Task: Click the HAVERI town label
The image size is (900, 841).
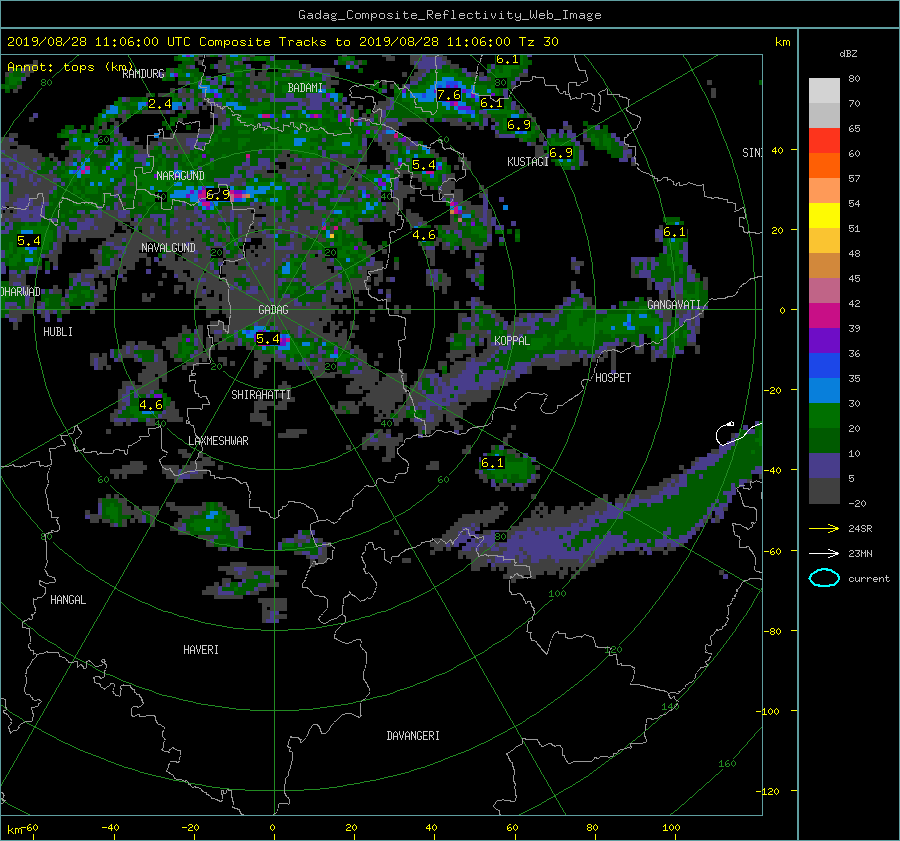Action: 200,650
